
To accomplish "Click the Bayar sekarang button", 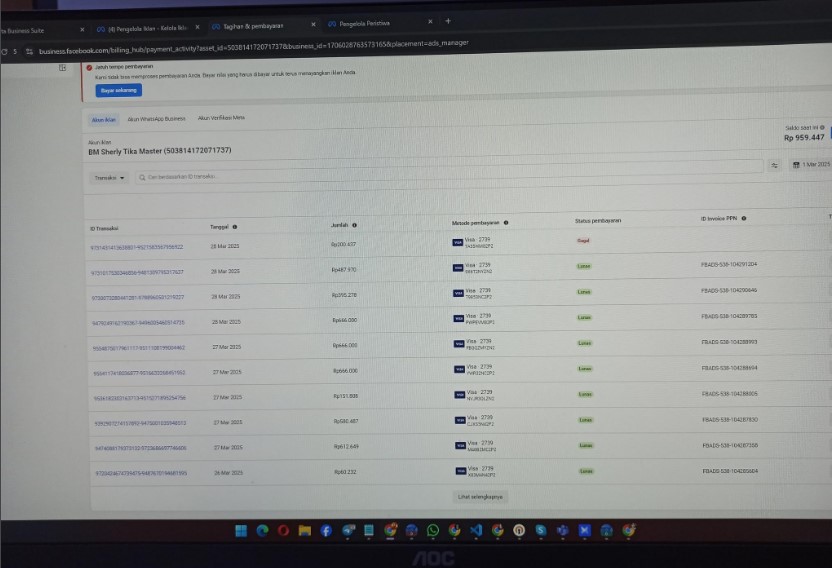I will click(x=119, y=90).
